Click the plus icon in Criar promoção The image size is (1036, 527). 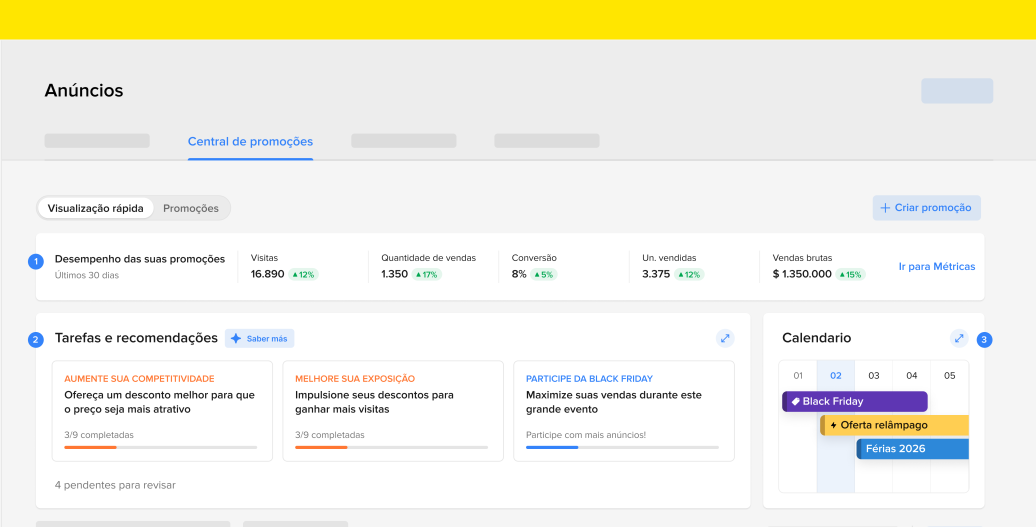point(885,207)
